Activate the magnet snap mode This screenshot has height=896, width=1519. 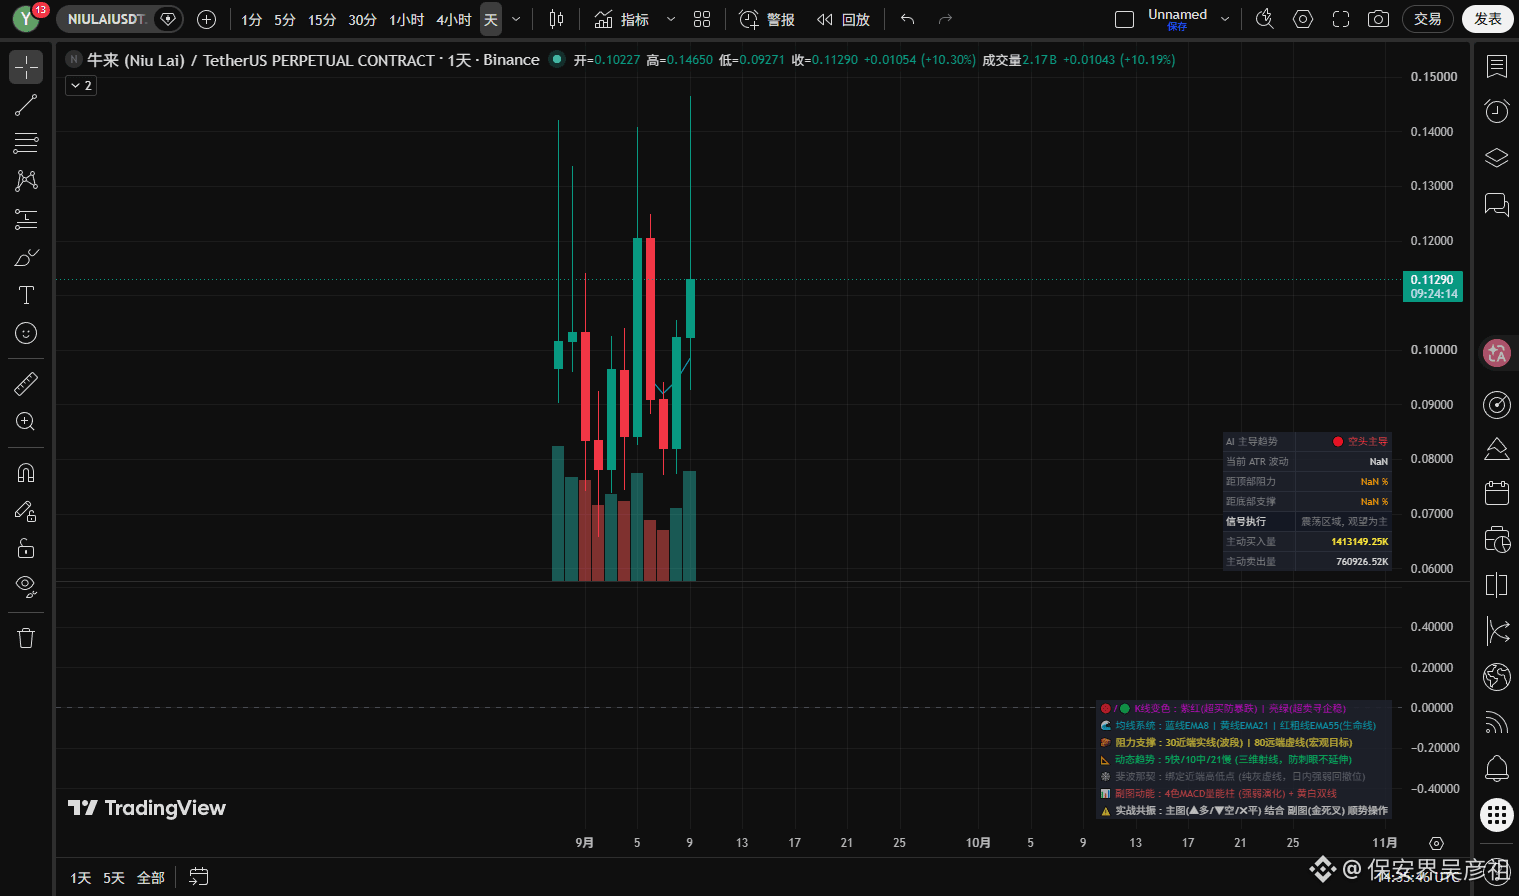(26, 472)
